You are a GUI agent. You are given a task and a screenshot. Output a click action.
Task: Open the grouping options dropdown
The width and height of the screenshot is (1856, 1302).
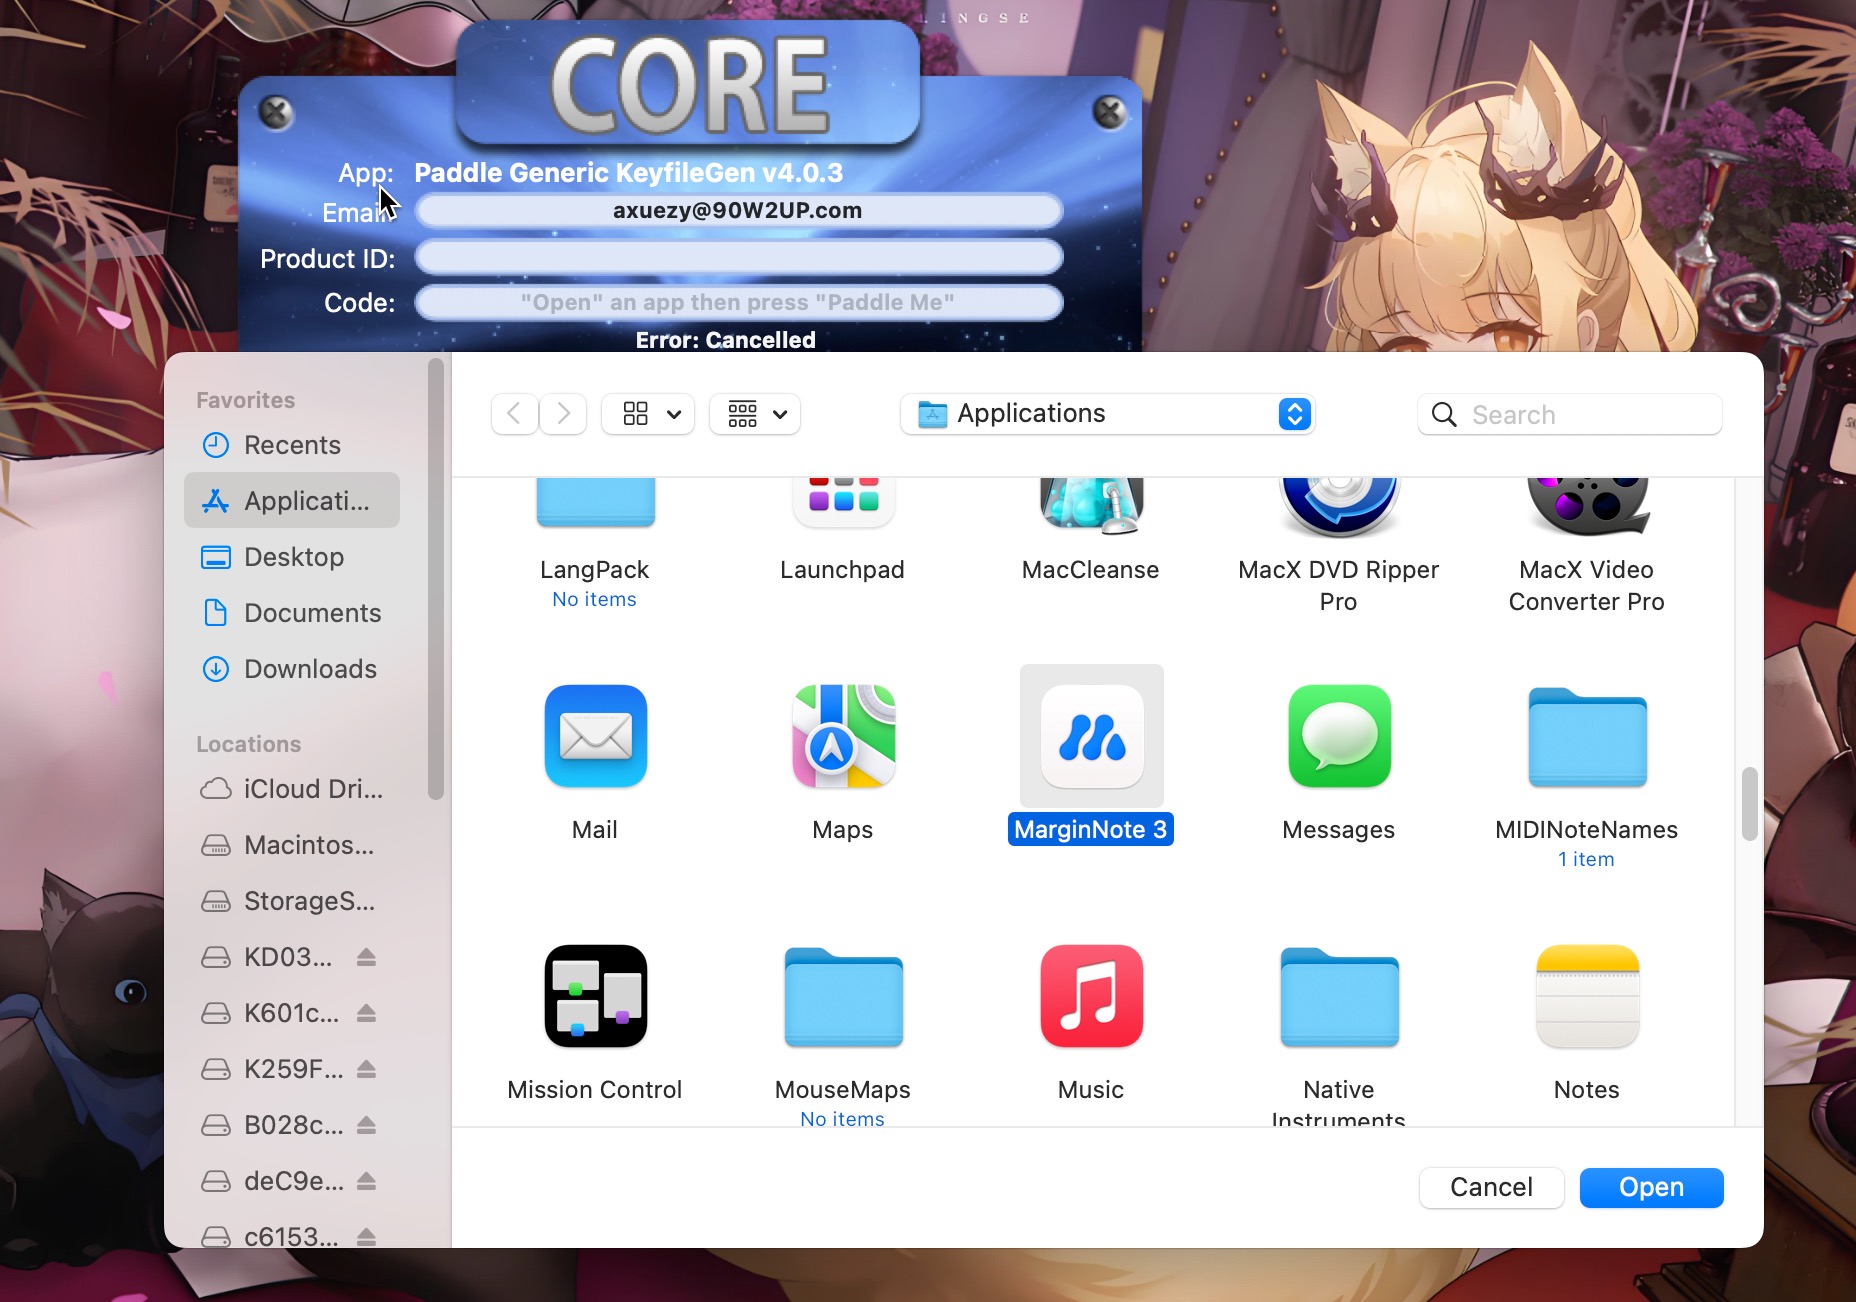click(756, 414)
